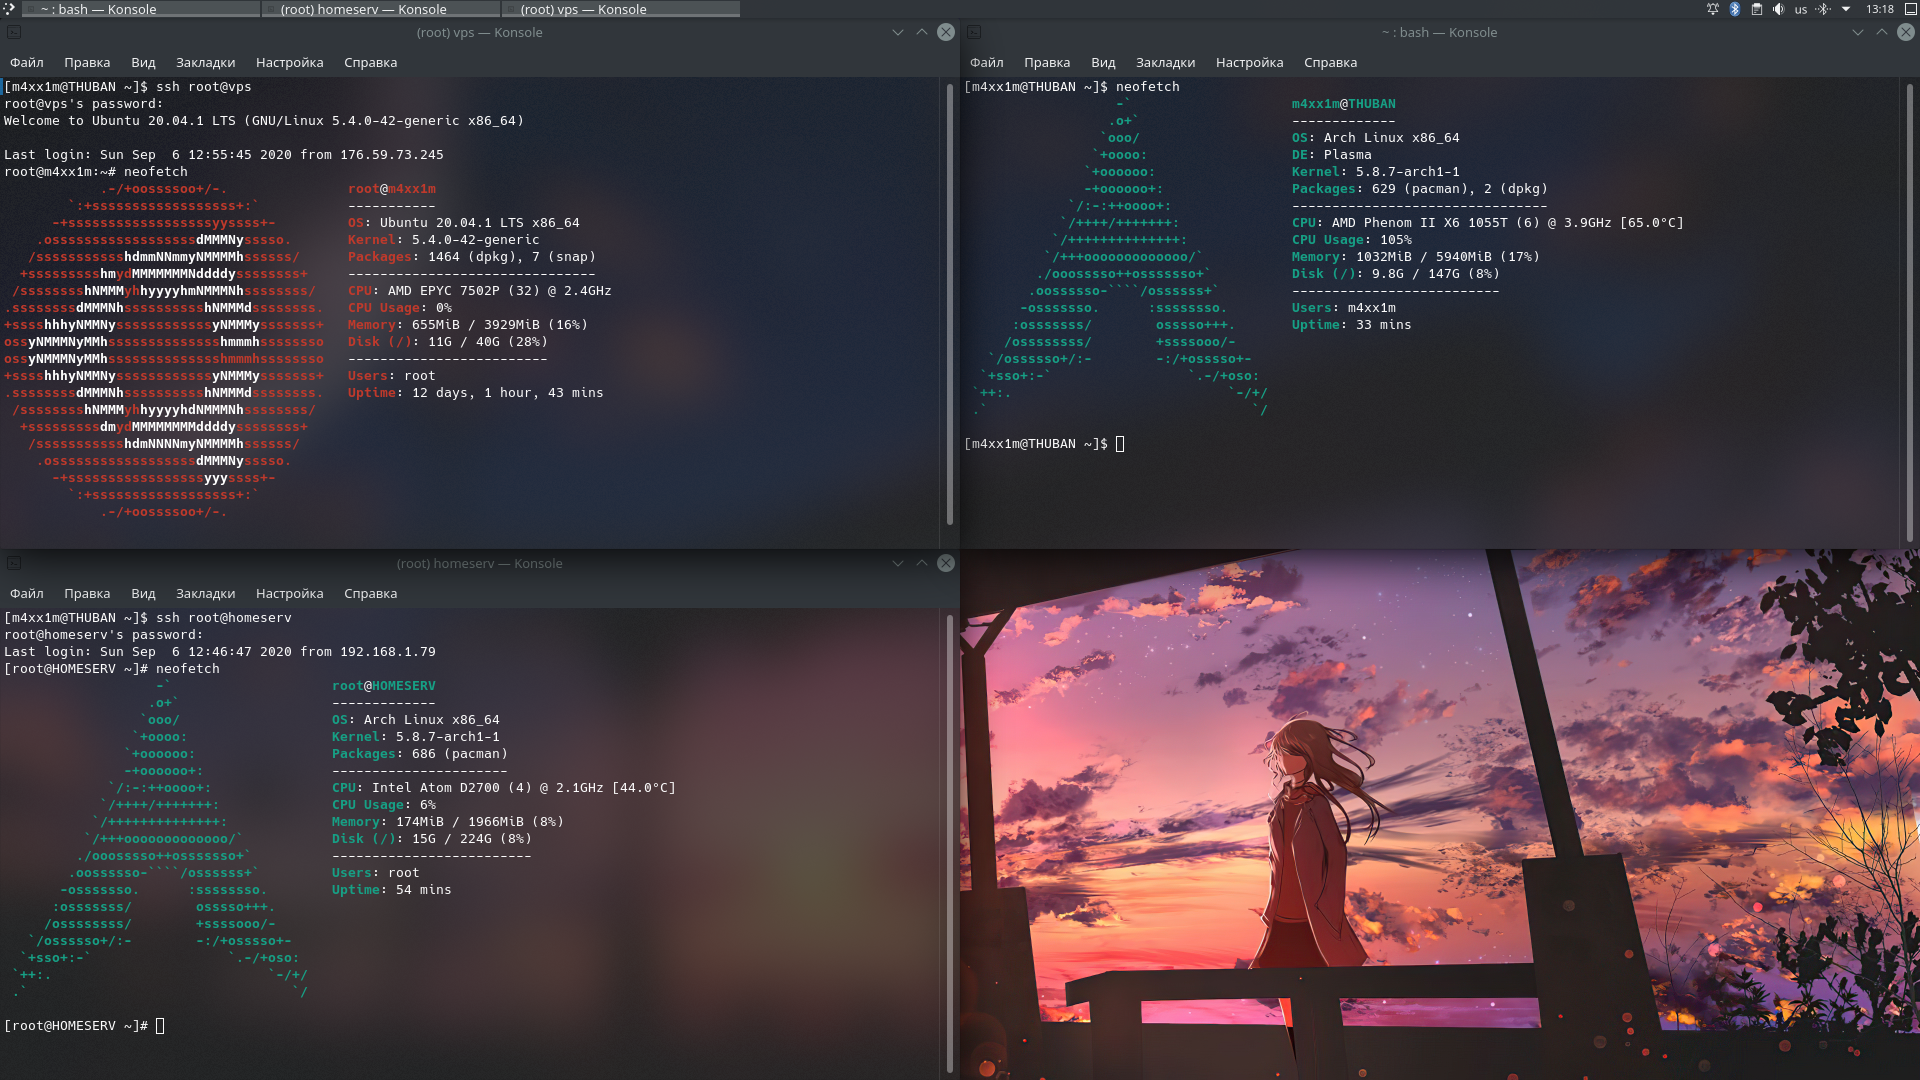Screen dimensions: 1920x1080
Task: Open the KDE application launcher icon
Action: click(9, 9)
